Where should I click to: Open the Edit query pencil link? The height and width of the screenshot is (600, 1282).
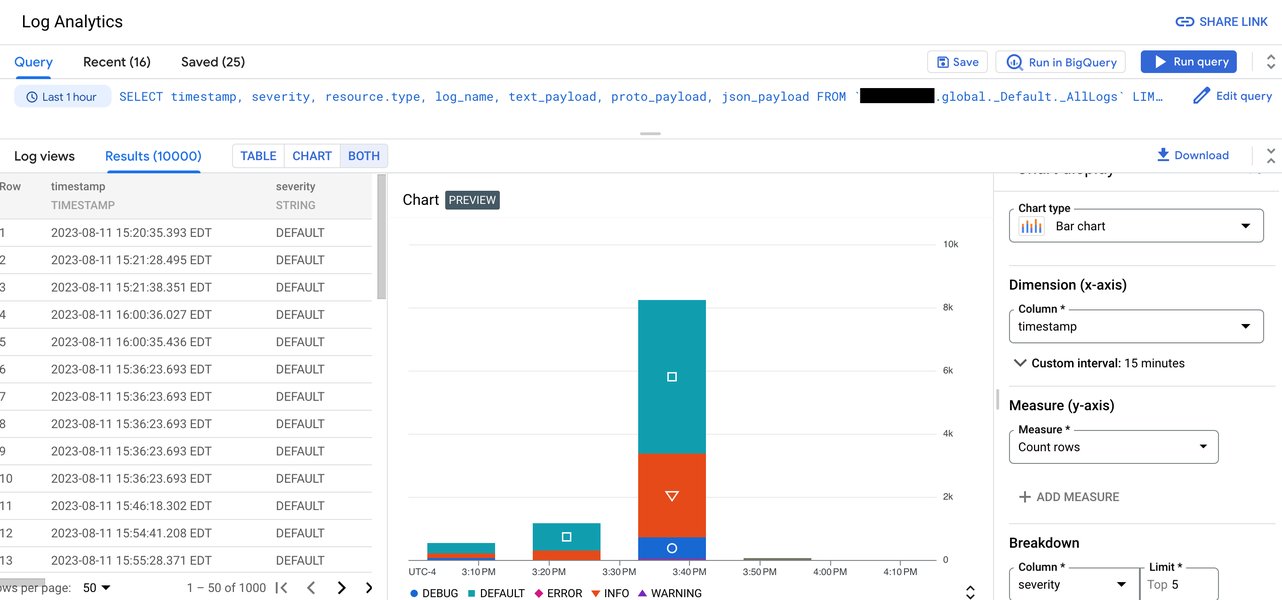click(1233, 96)
